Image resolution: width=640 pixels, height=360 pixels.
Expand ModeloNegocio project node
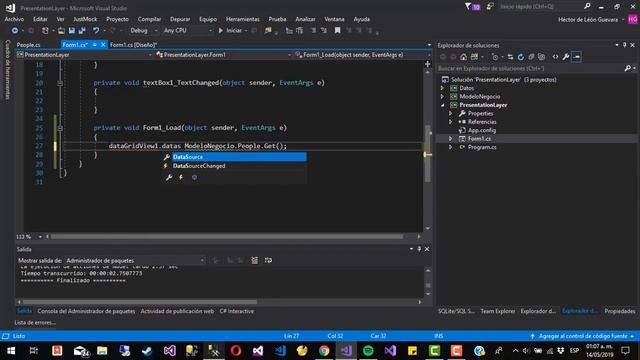pos(442,97)
